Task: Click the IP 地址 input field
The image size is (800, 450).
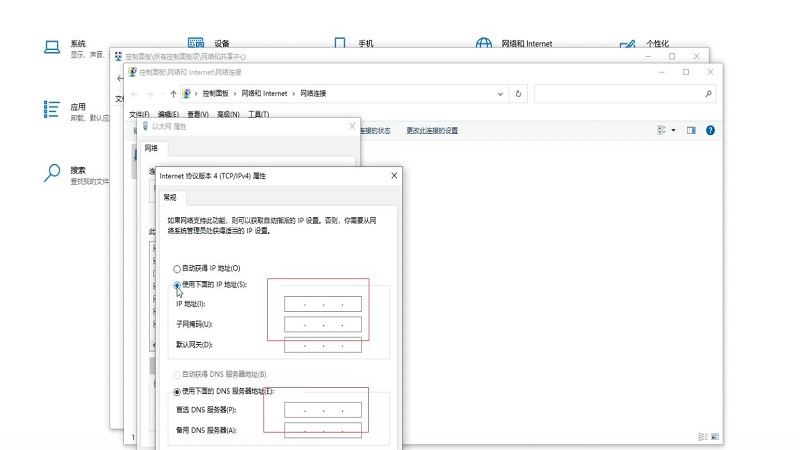Action: [x=323, y=304]
